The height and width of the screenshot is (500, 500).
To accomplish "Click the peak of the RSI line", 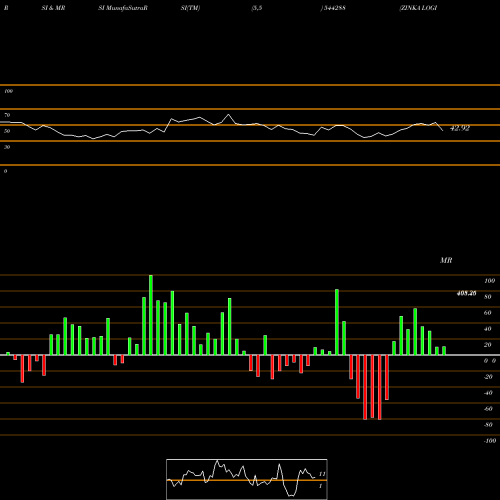I will pyautogui.click(x=229, y=115).
